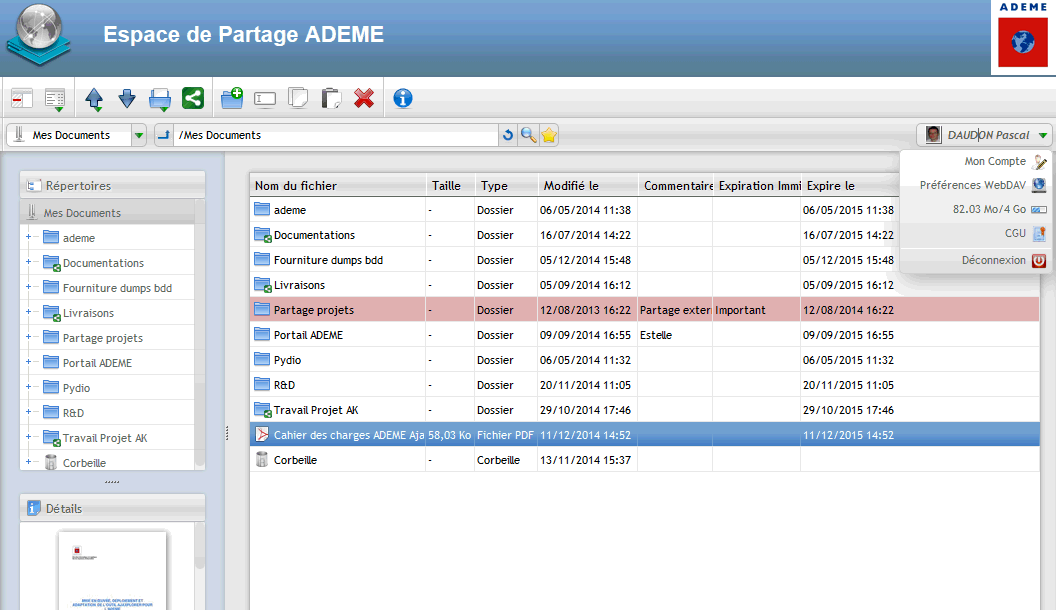The height and width of the screenshot is (610, 1056).
Task: Sort by the Type column header
Action: [506, 186]
